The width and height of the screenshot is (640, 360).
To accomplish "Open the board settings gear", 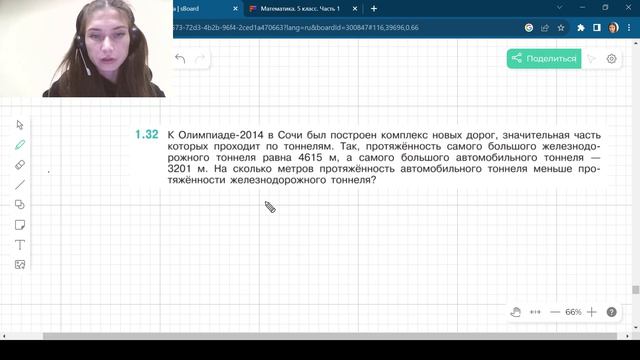I will coord(611,59).
